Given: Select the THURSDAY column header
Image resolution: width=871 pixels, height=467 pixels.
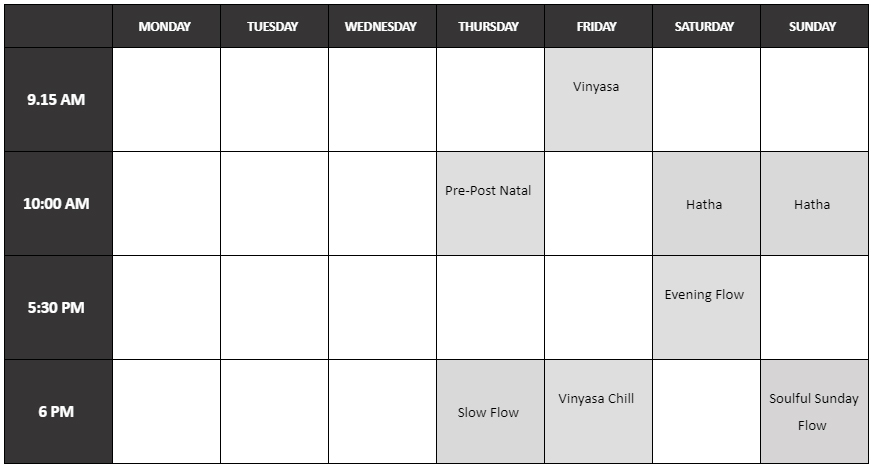Looking at the screenshot, I should (x=490, y=26).
